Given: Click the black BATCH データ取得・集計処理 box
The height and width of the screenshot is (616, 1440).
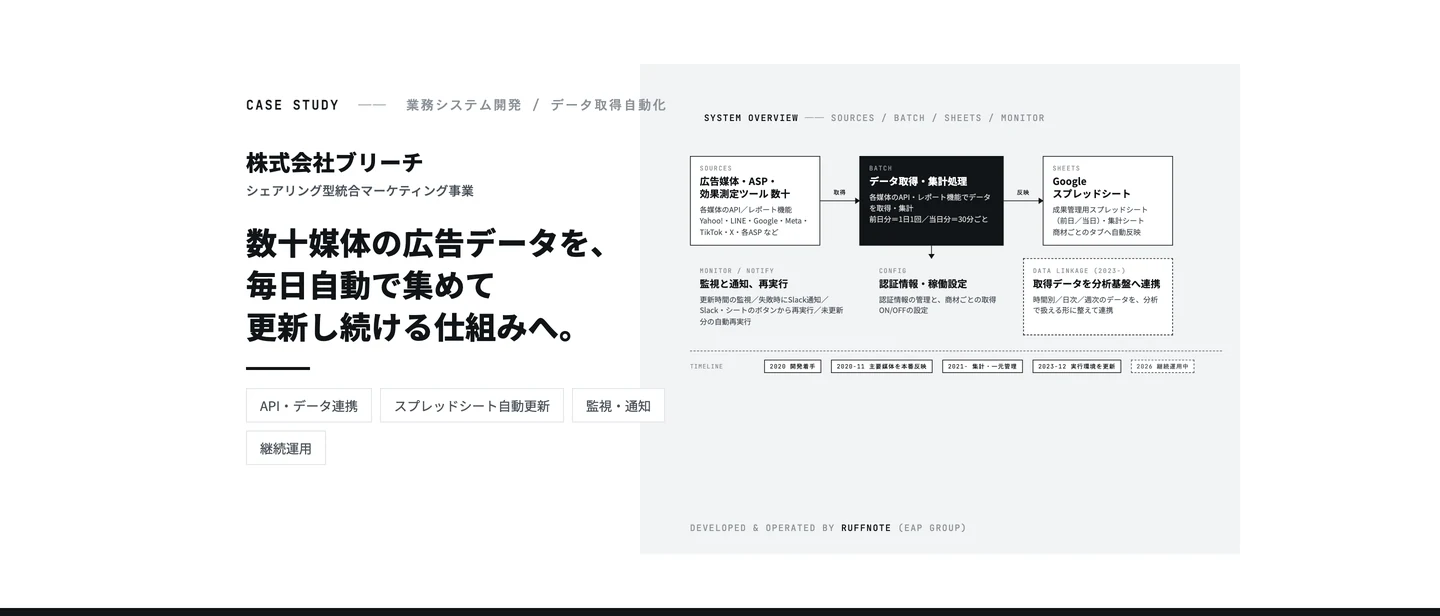Looking at the screenshot, I should [931, 201].
